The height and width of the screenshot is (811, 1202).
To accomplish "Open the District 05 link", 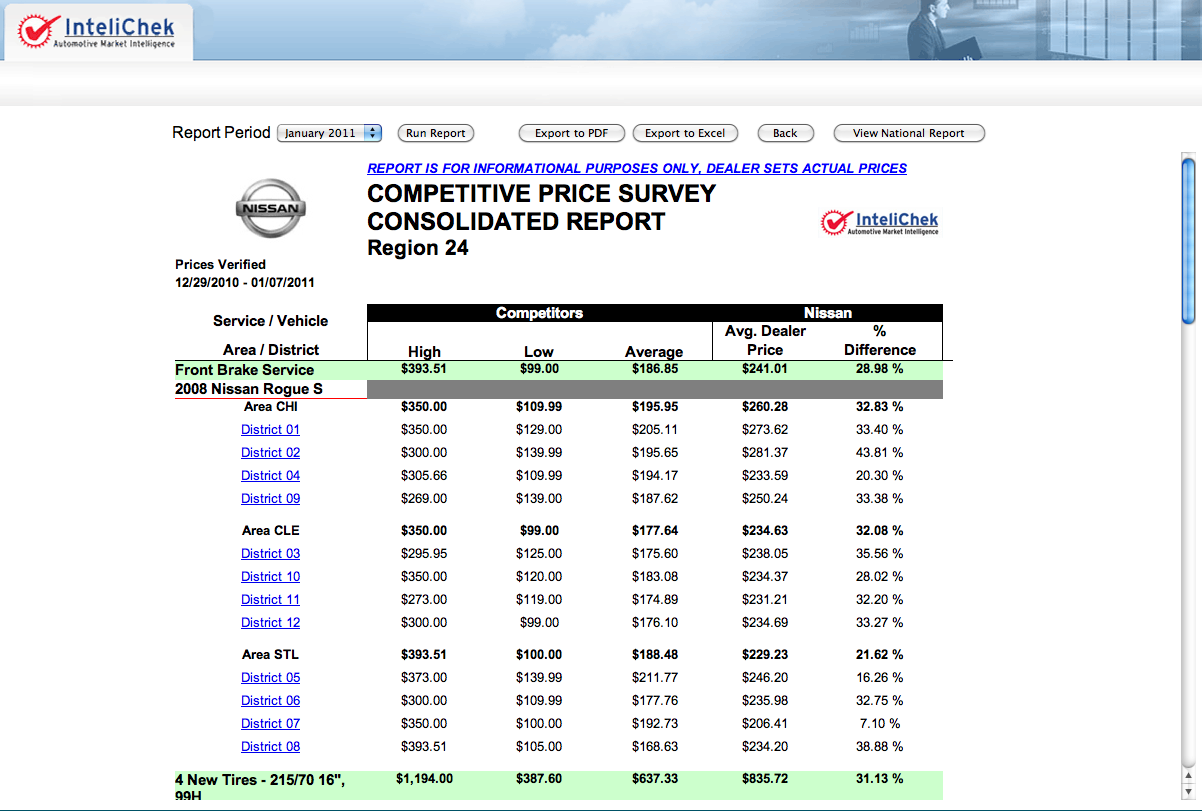I will tap(270, 678).
